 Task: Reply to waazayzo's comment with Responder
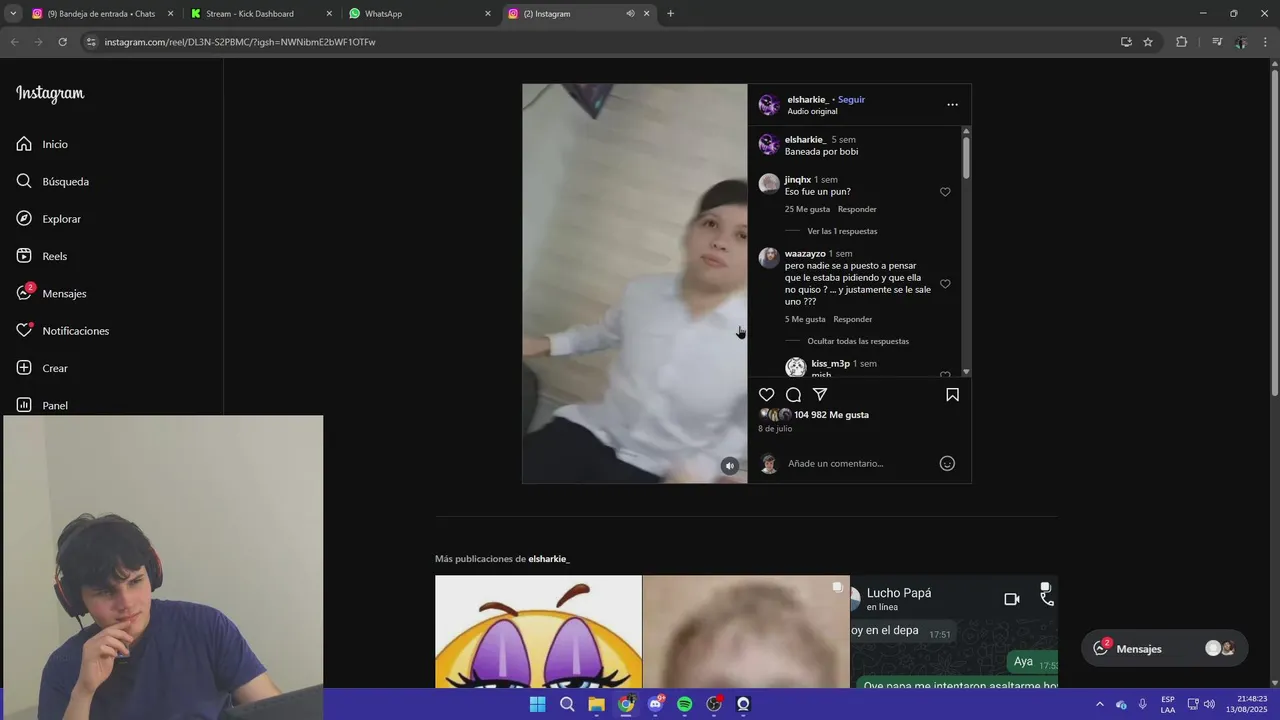click(853, 319)
